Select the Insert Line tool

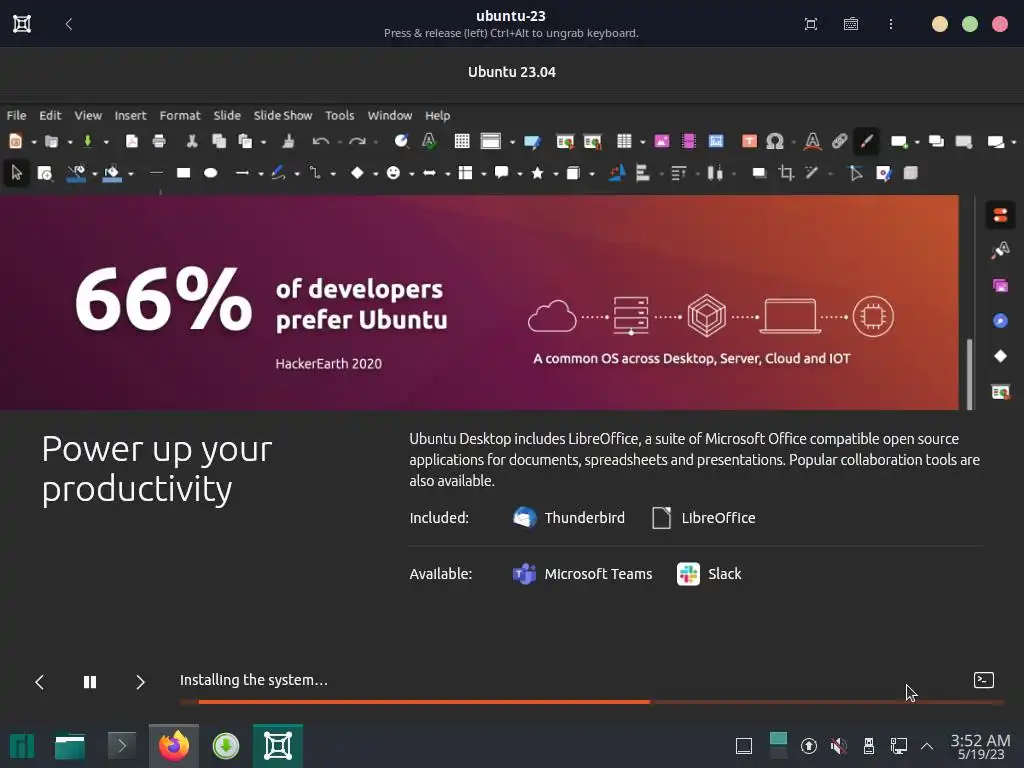pos(156,173)
